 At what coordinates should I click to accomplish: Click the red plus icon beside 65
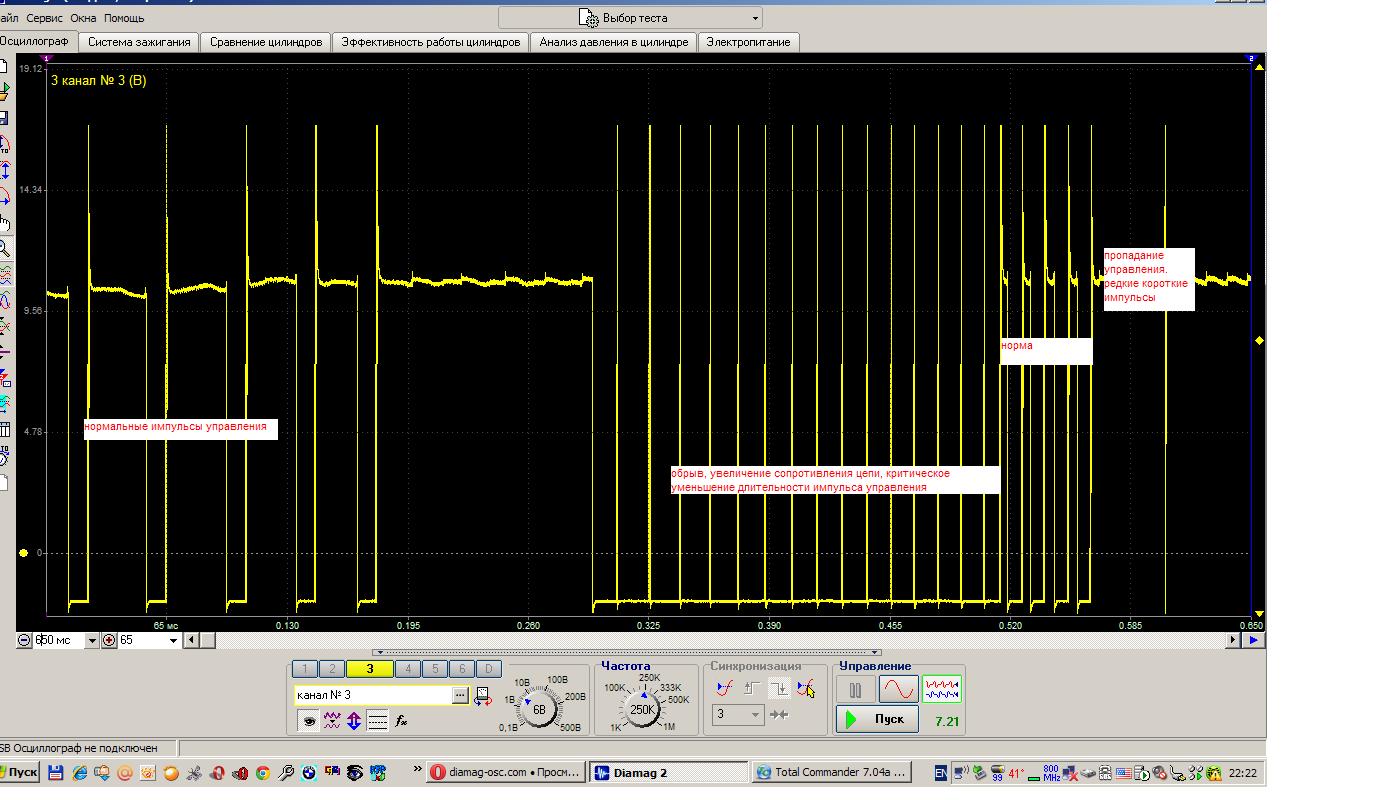coord(109,640)
